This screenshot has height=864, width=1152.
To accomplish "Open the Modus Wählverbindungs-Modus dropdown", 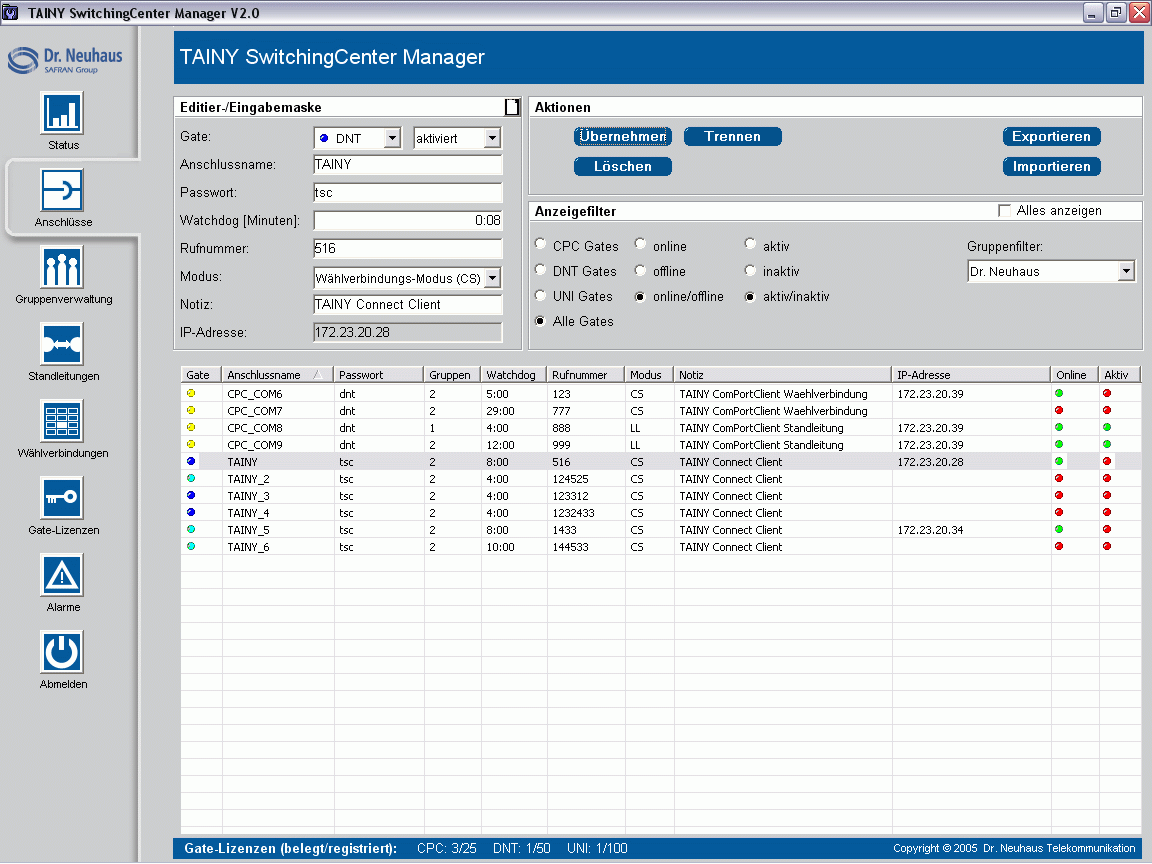I will pos(492,279).
